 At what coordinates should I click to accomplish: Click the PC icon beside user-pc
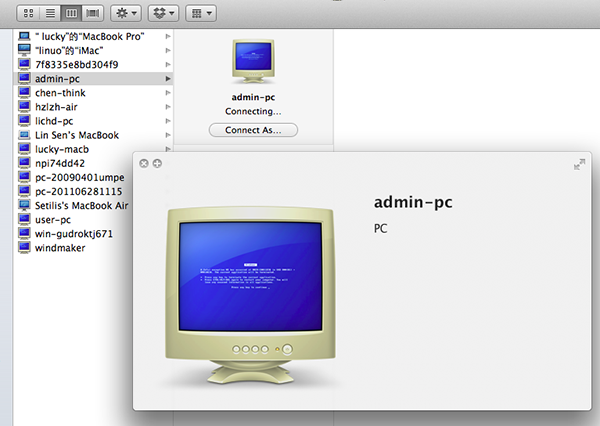pos(24,220)
